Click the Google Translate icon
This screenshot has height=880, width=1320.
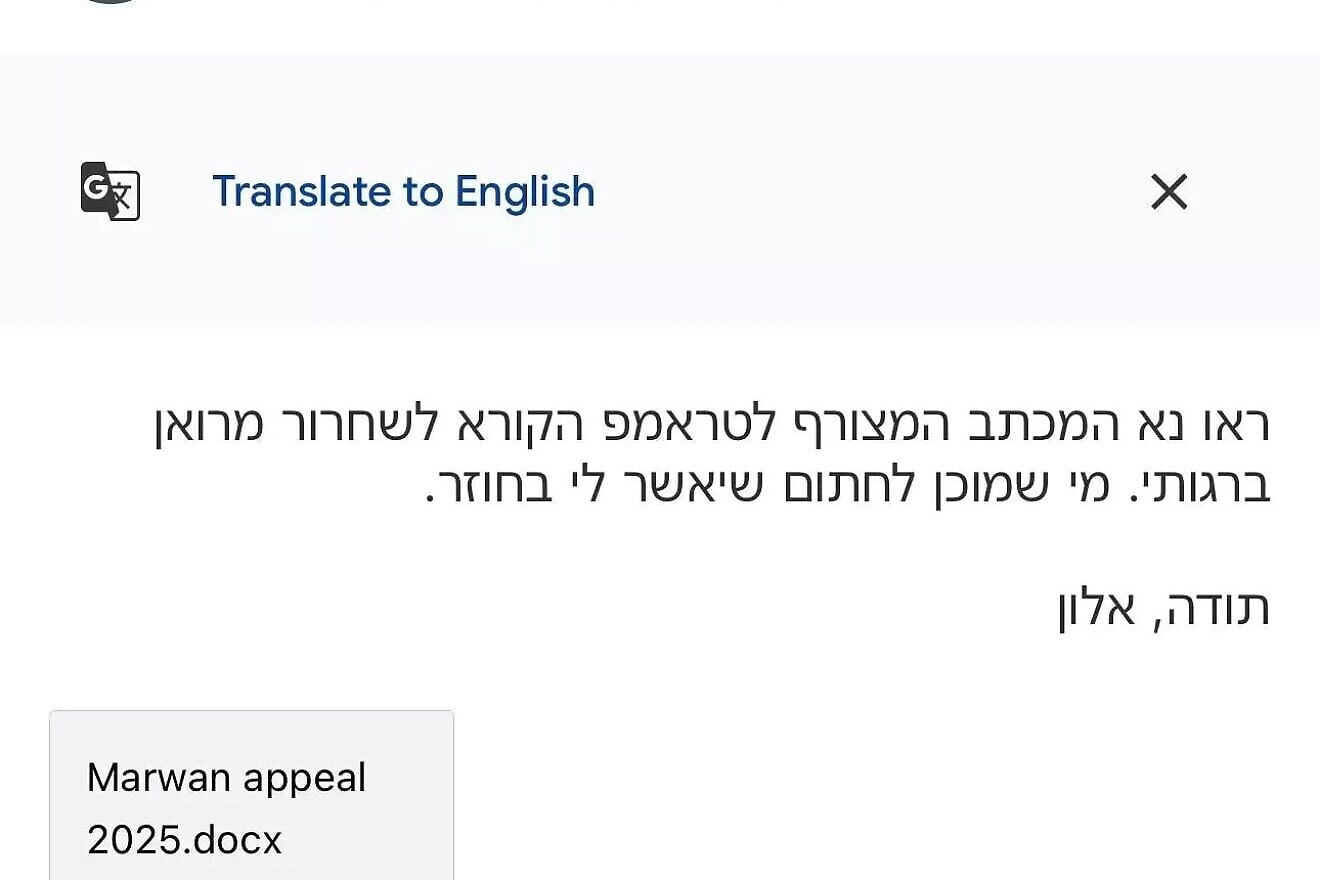[x=110, y=191]
